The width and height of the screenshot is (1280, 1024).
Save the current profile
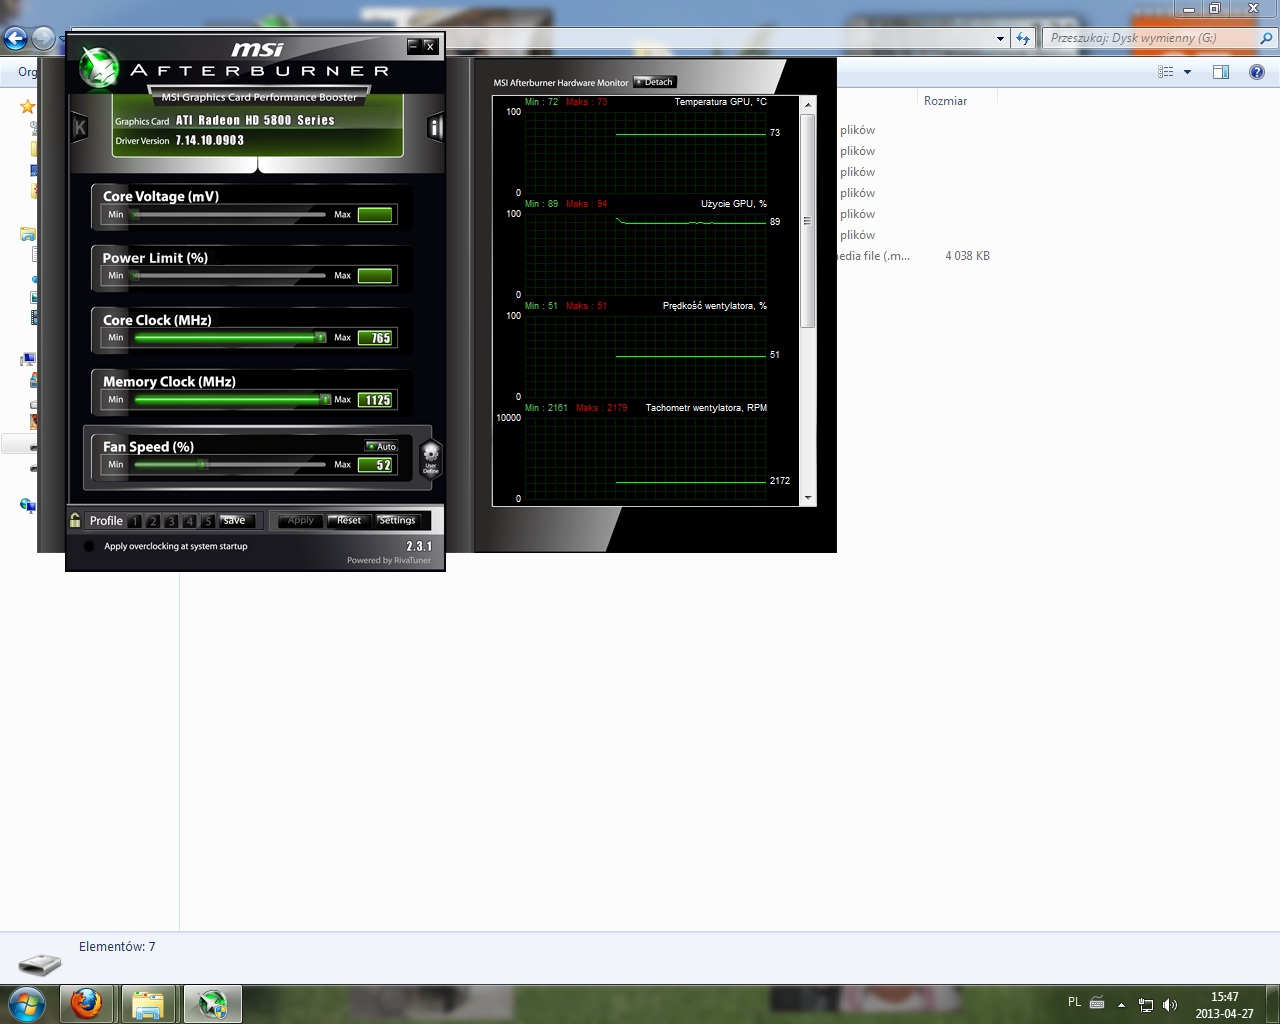pos(238,521)
